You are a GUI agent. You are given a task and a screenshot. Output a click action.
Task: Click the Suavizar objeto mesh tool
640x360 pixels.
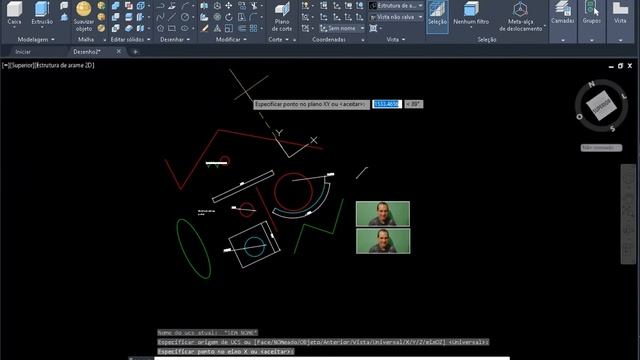(x=84, y=16)
